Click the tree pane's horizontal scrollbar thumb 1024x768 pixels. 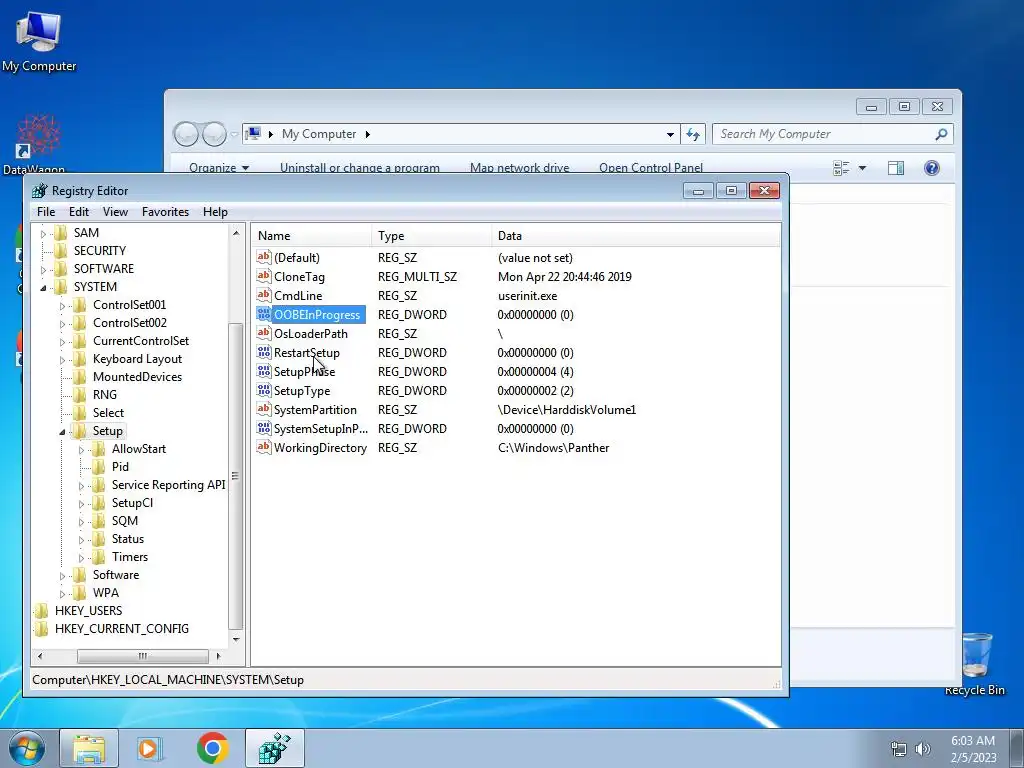click(142, 656)
